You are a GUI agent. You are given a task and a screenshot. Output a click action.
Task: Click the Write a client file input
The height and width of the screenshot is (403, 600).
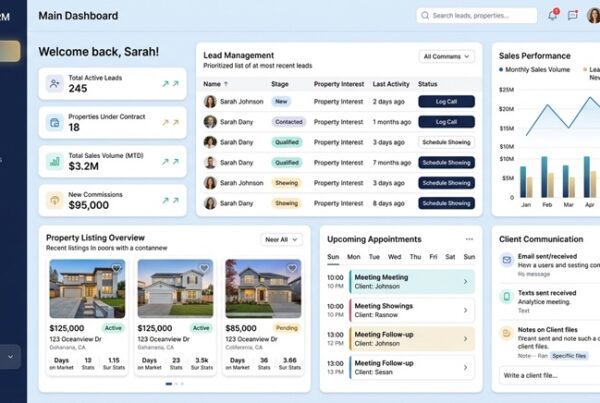(549, 375)
